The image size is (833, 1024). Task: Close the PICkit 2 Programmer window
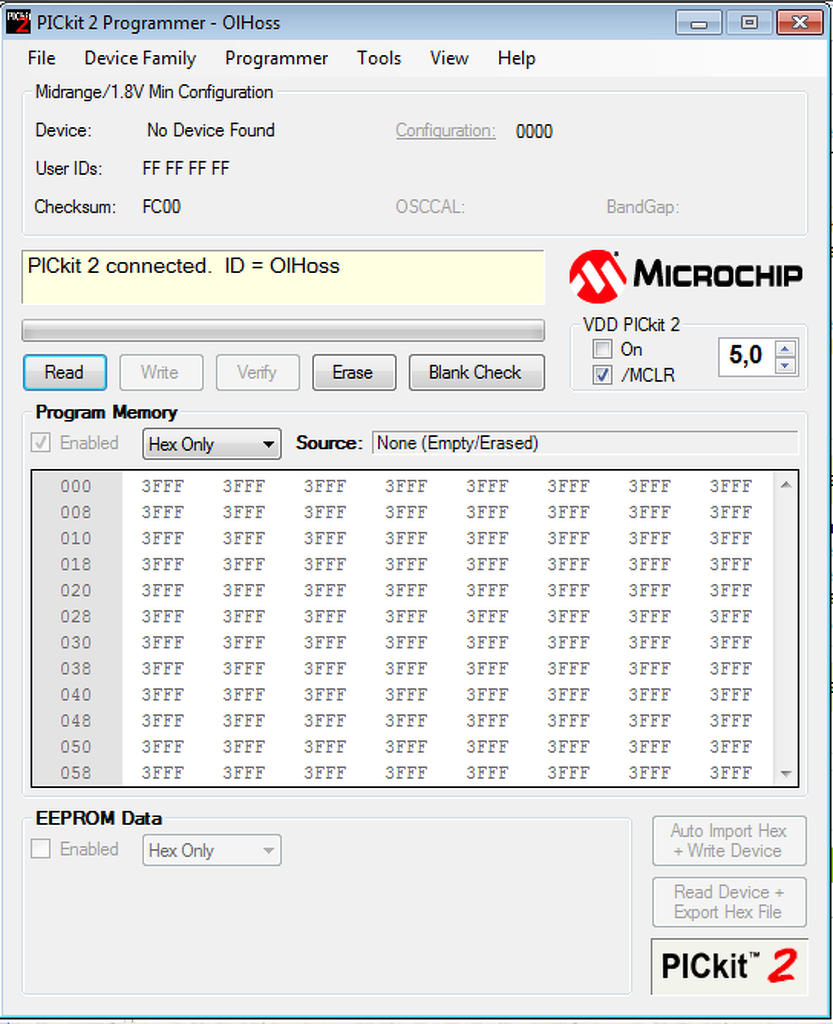coord(800,23)
